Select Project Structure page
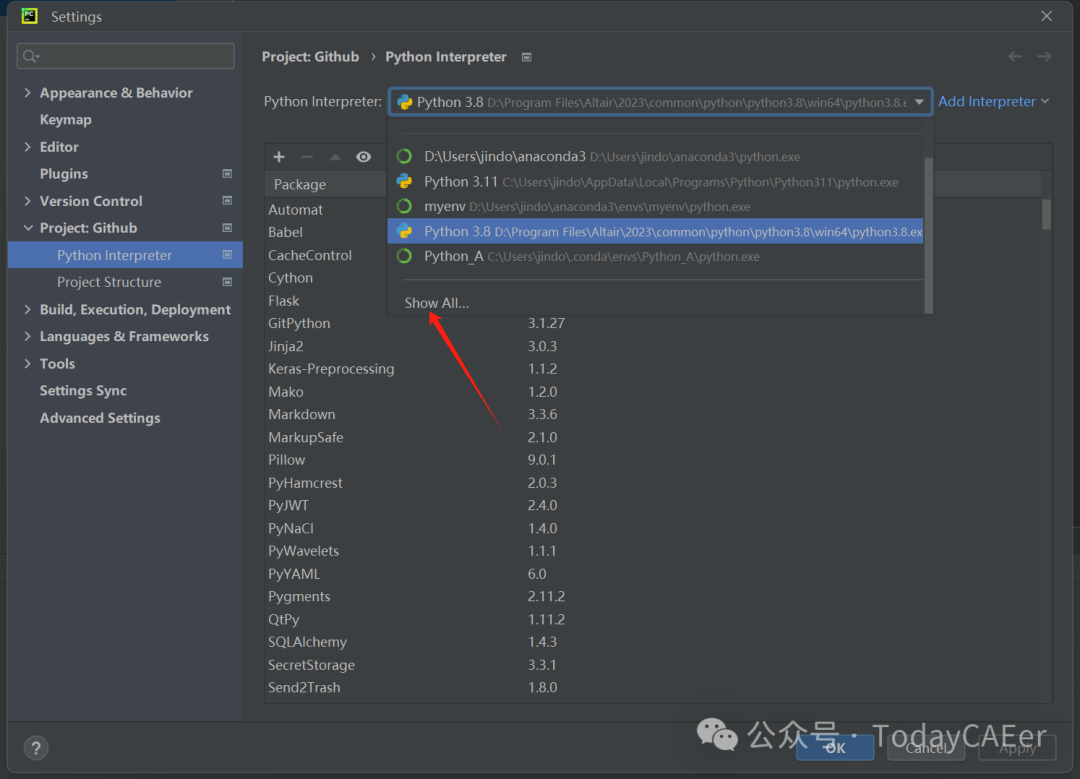Image resolution: width=1080 pixels, height=779 pixels. [109, 282]
